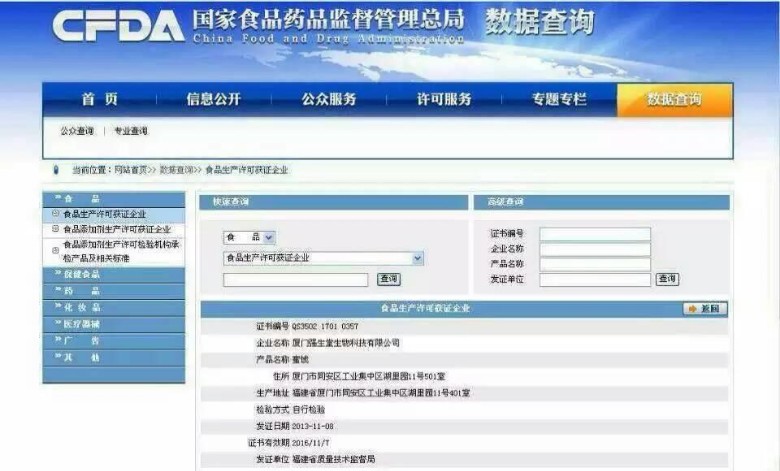Click the orange arrow icon on 返回 button
Viewport: 780px width, 471px height.
coord(692,309)
